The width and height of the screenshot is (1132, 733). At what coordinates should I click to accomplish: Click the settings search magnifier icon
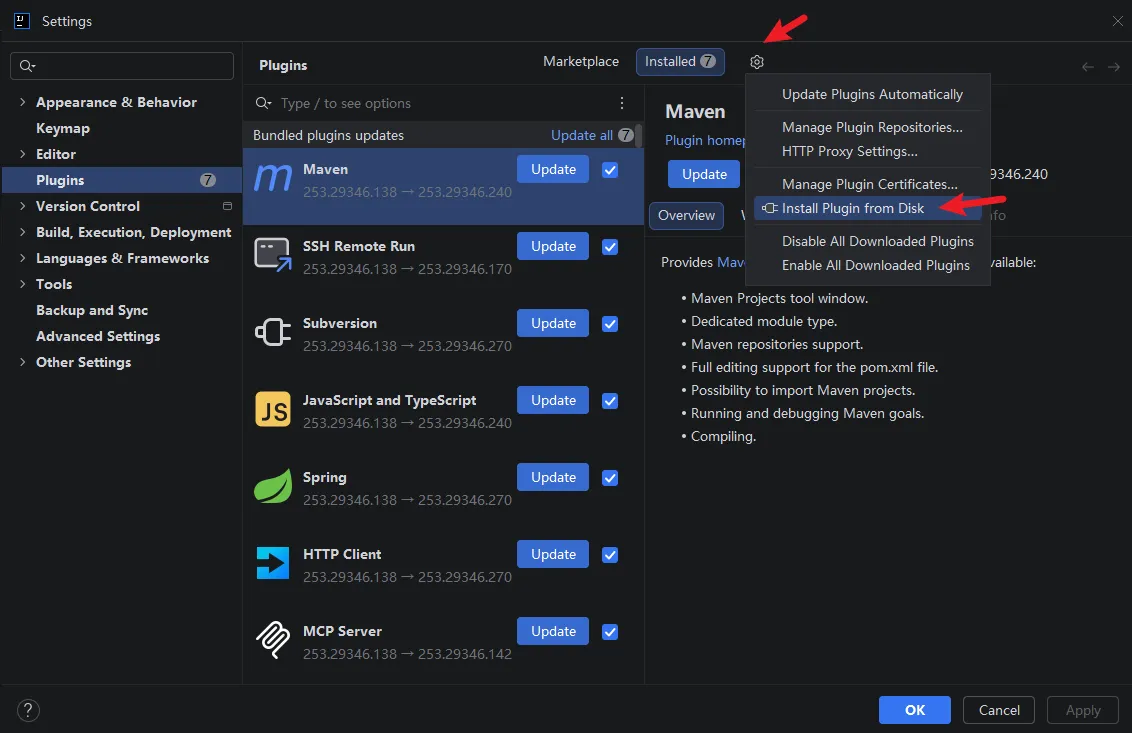click(27, 66)
